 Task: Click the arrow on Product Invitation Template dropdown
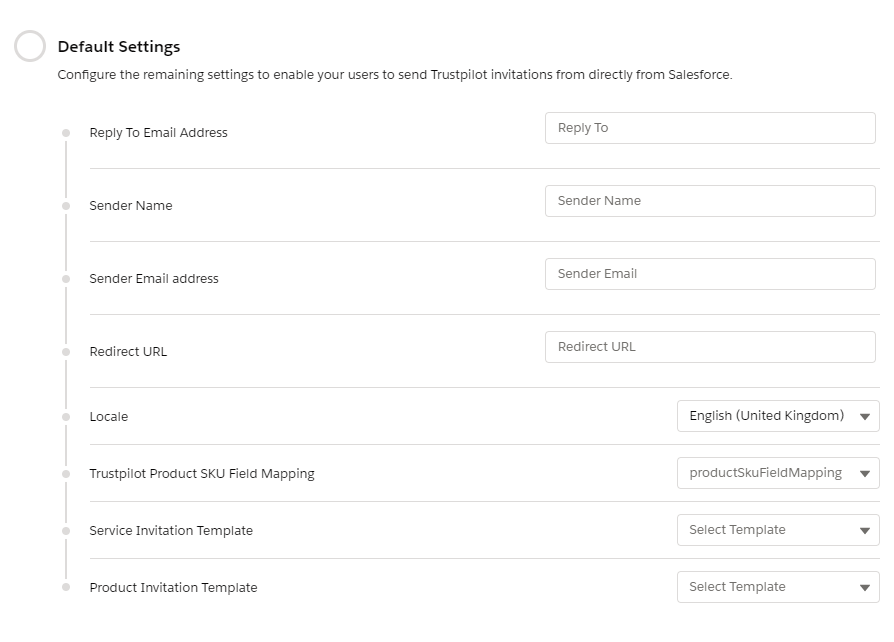tap(866, 587)
